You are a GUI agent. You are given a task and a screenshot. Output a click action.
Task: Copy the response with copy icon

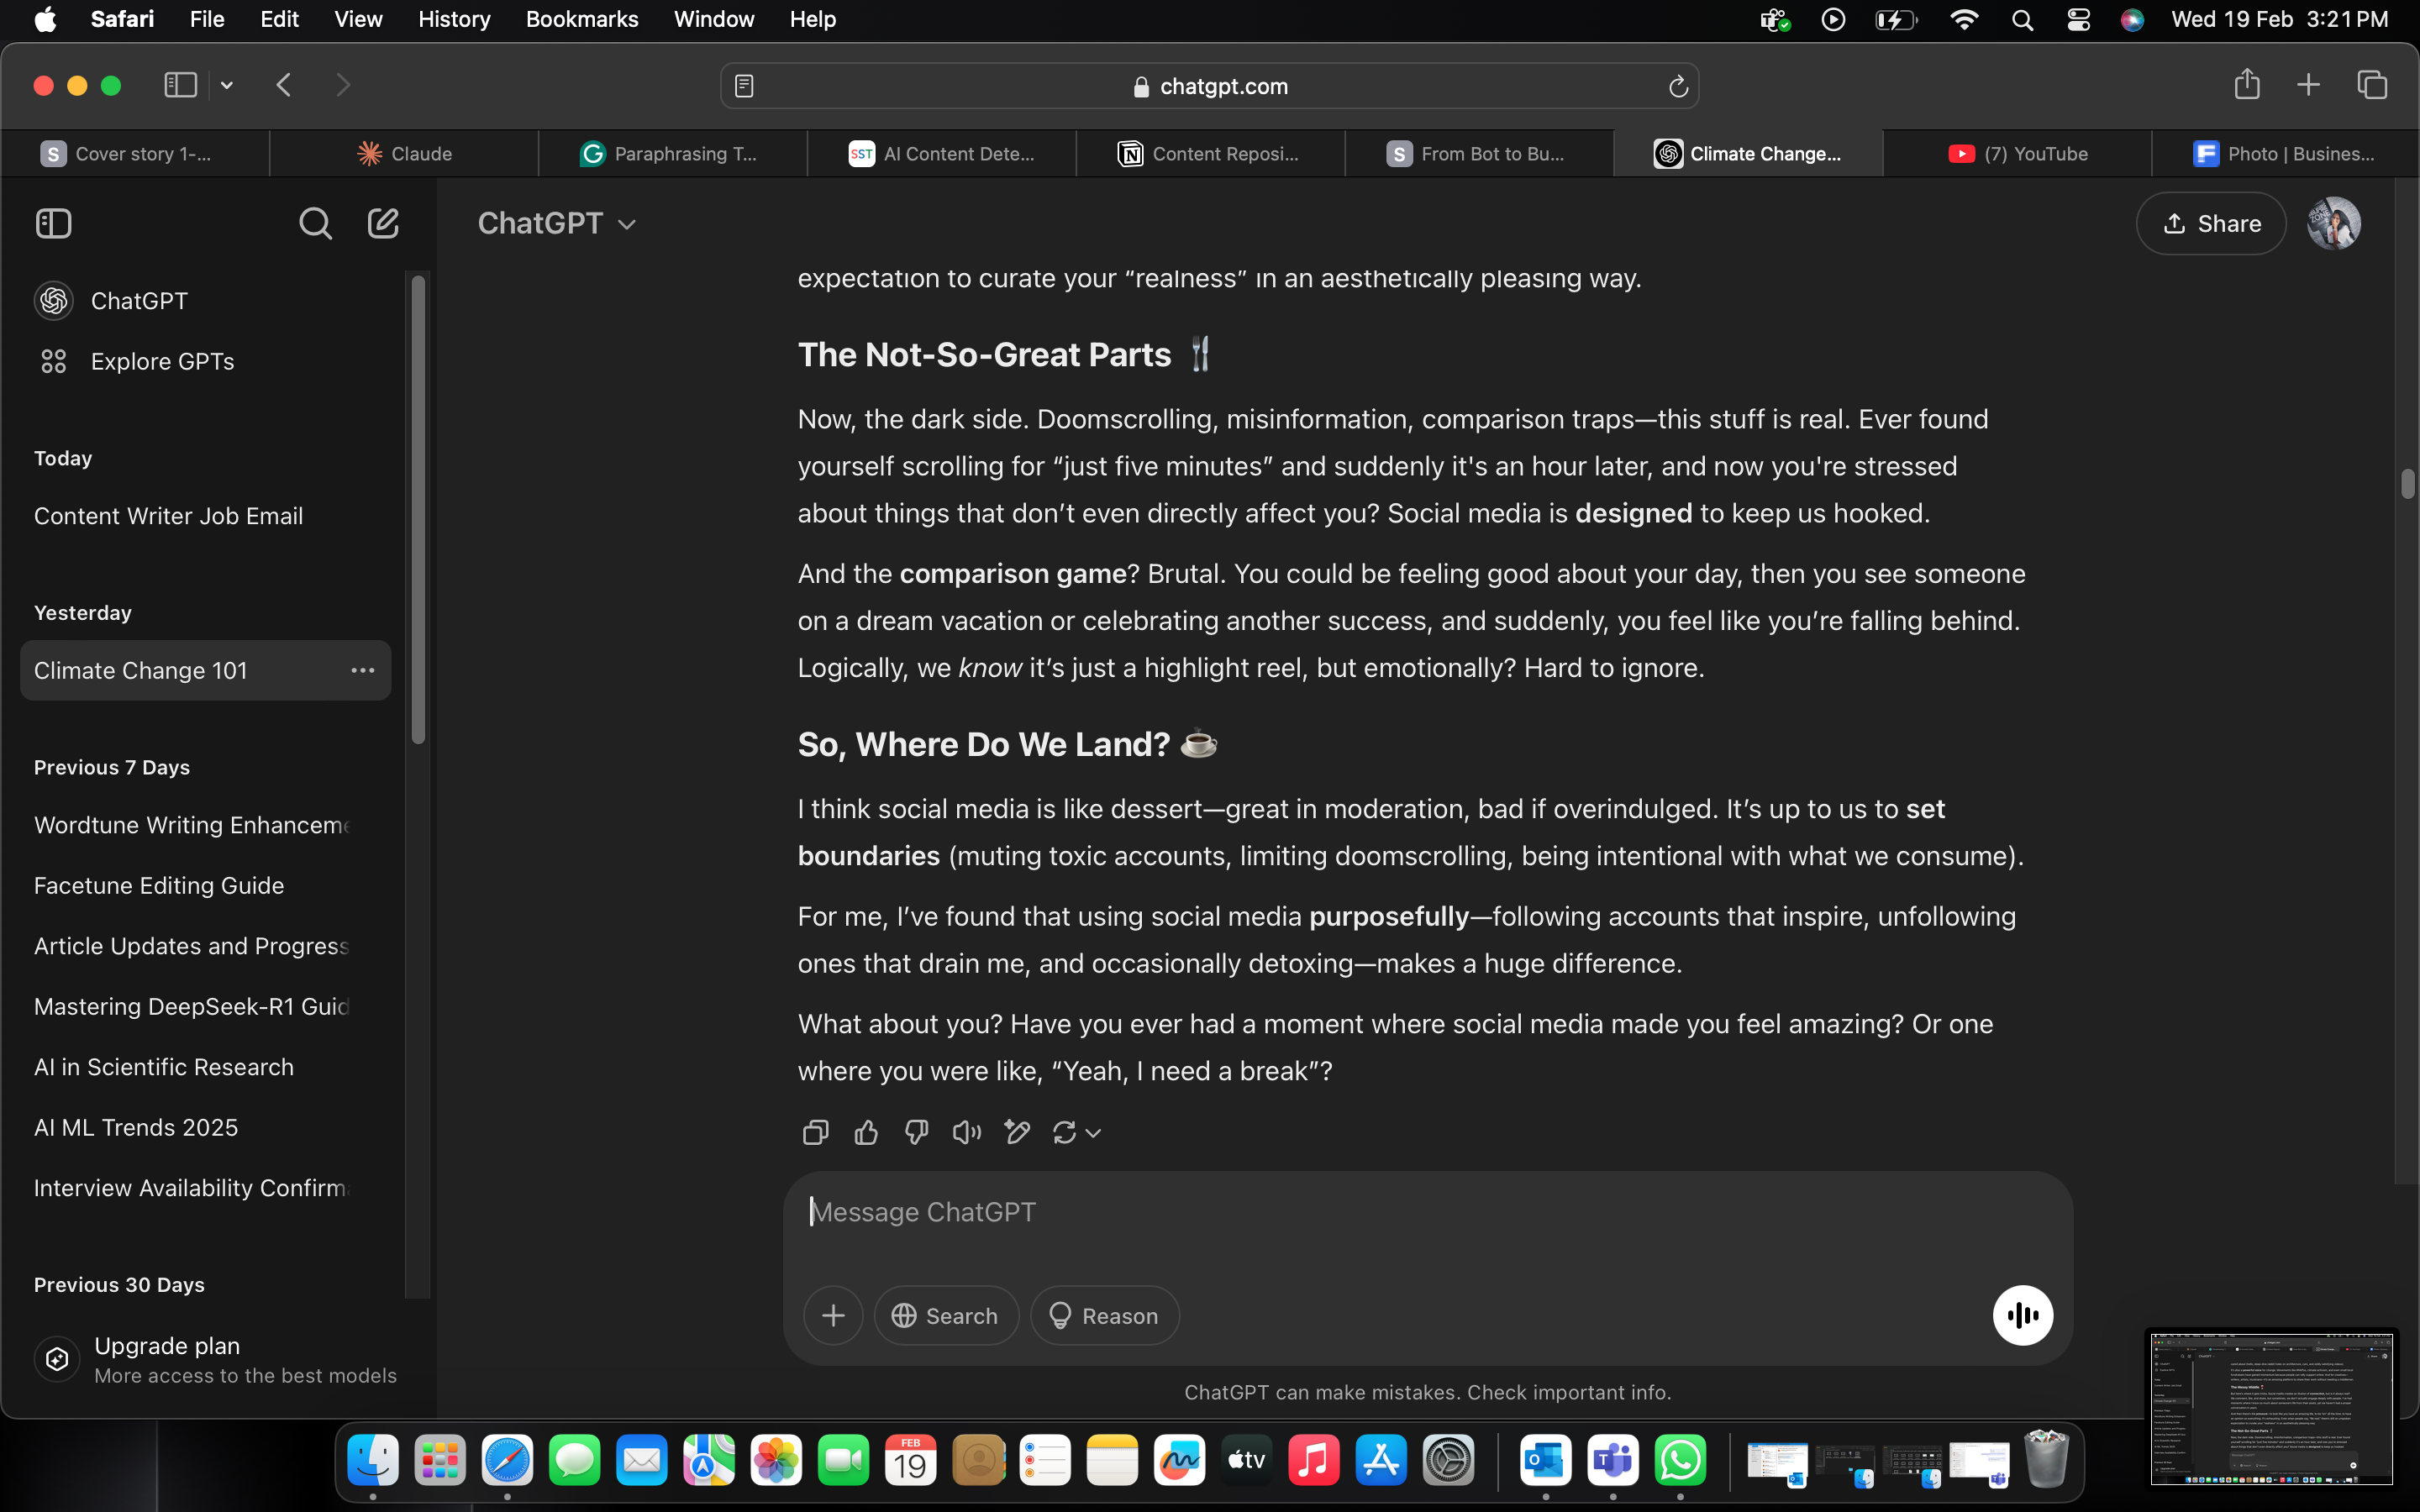tap(815, 1132)
